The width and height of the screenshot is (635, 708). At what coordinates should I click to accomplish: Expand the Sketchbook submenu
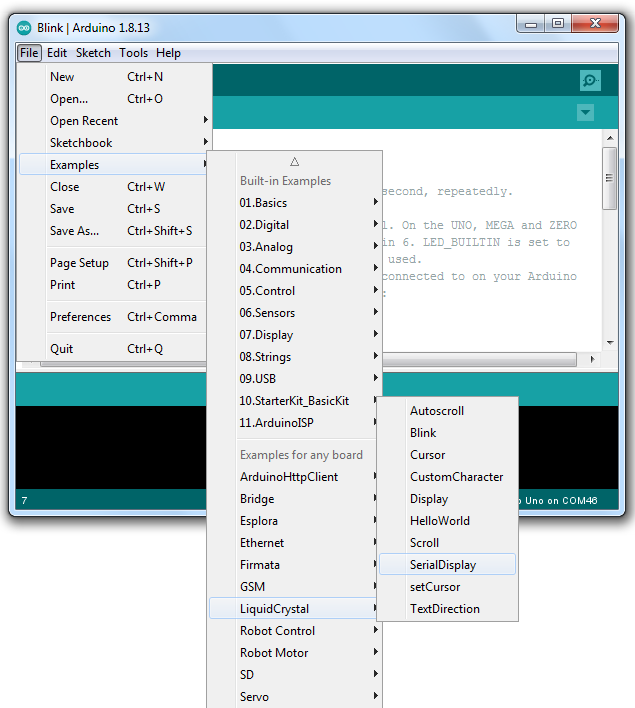point(113,143)
